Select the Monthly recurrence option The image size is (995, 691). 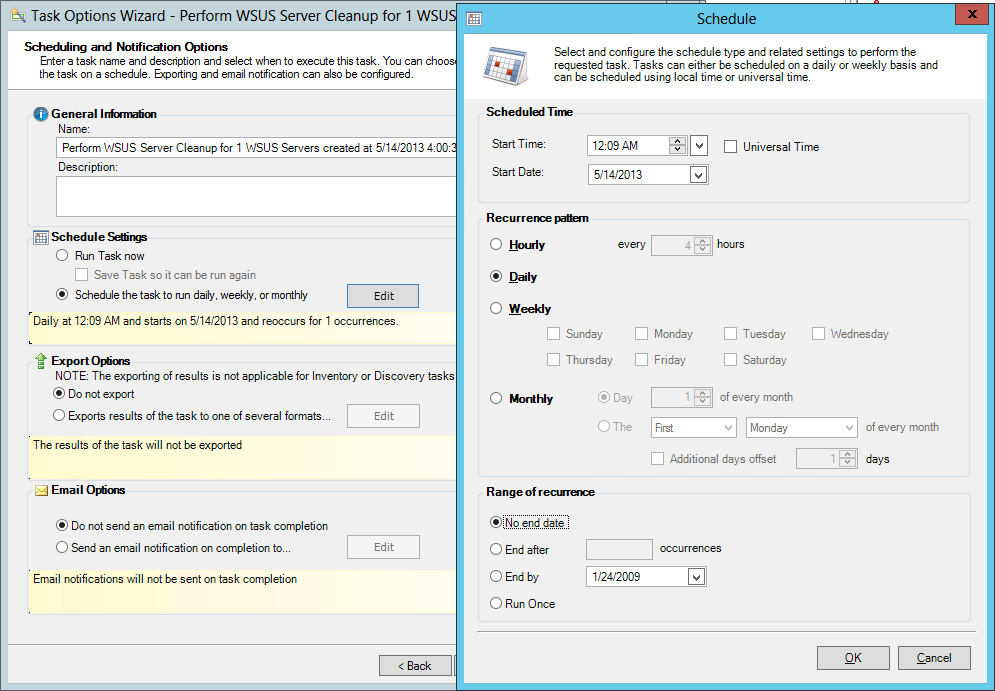pyautogui.click(x=496, y=398)
